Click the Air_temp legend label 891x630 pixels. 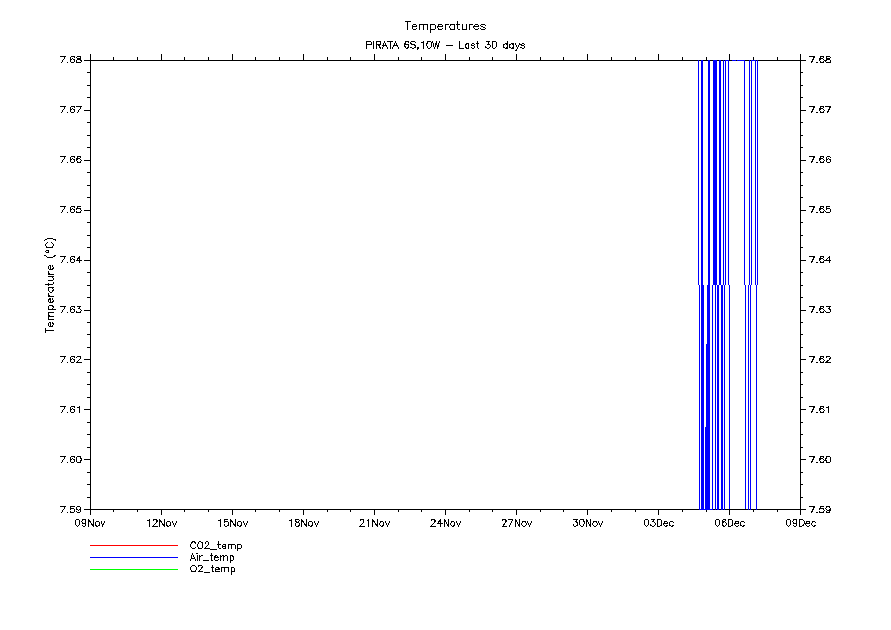click(x=212, y=558)
